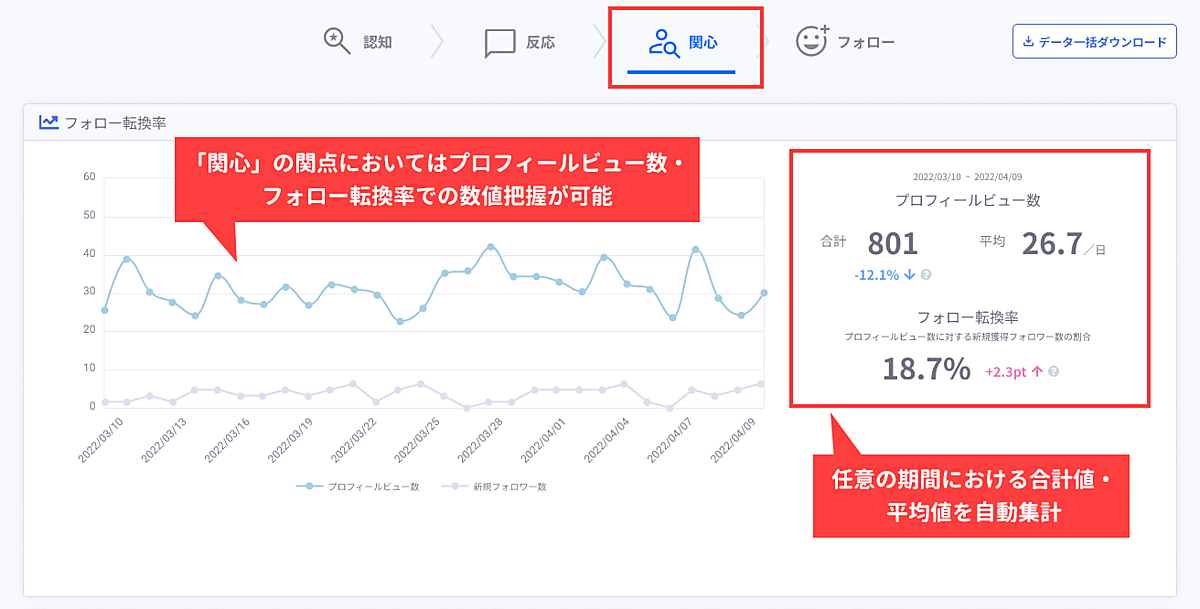Viewport: 1200px width, 609px height.
Task: Click the download icon in データ一括ダウンロード
Action: [x=1028, y=42]
